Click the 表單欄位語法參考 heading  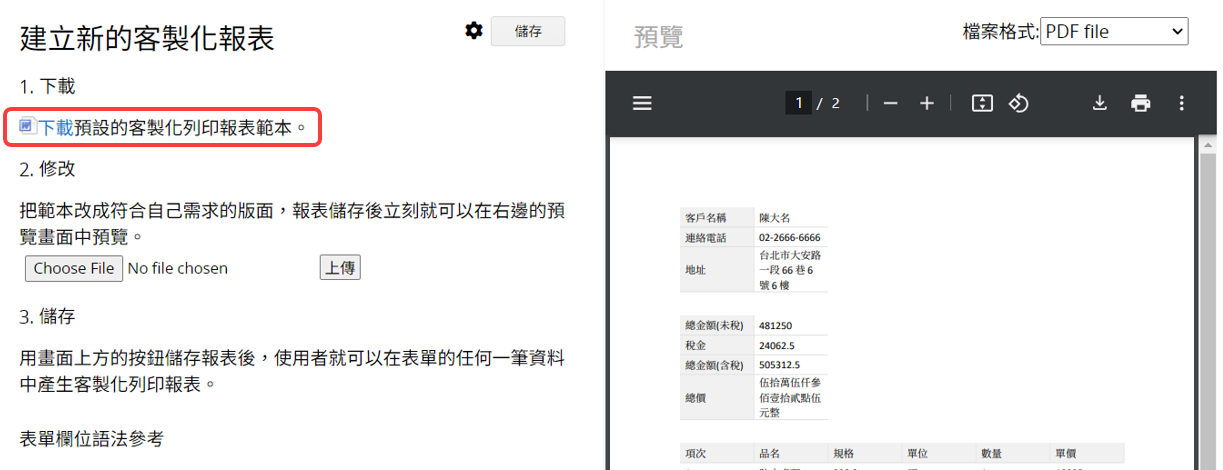(91, 438)
